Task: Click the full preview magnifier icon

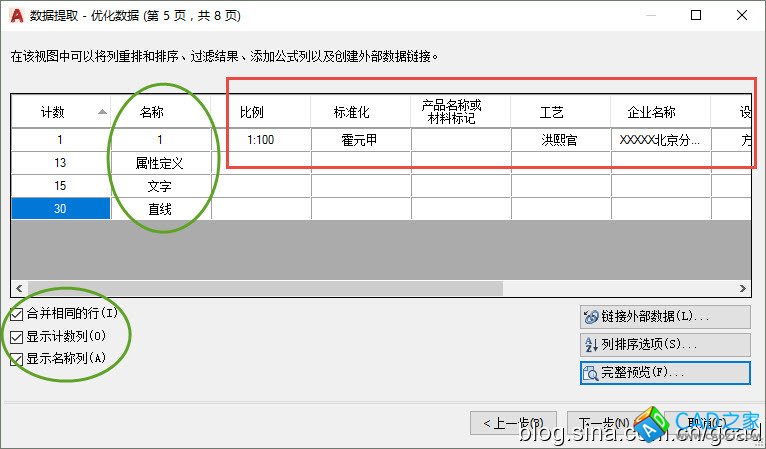Action: (x=590, y=373)
